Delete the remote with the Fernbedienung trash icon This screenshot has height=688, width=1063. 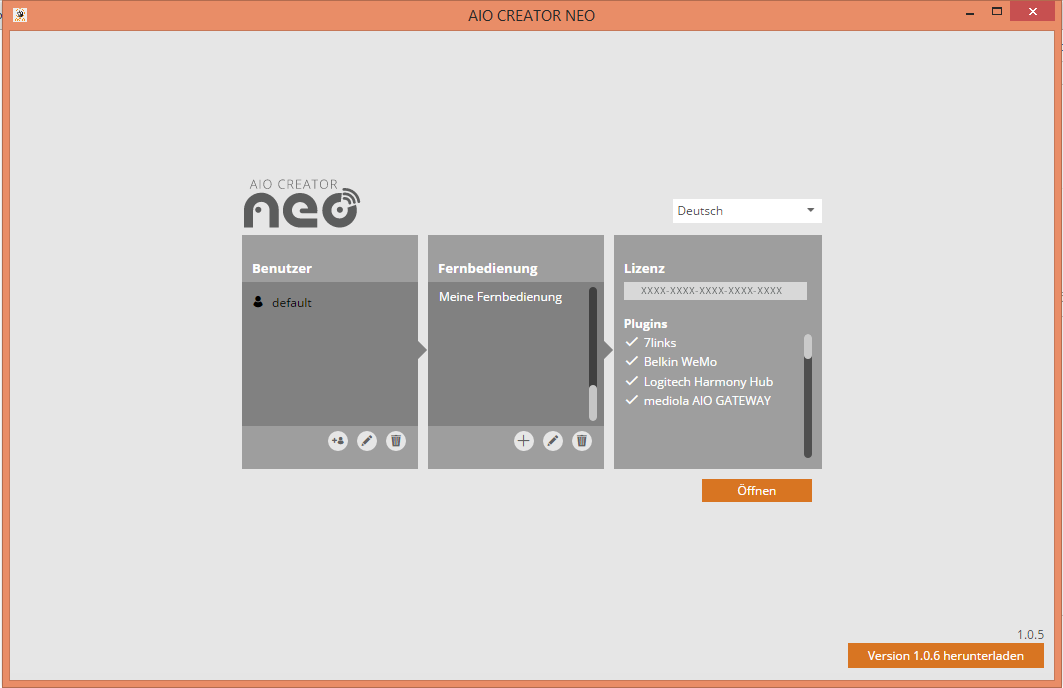[582, 441]
